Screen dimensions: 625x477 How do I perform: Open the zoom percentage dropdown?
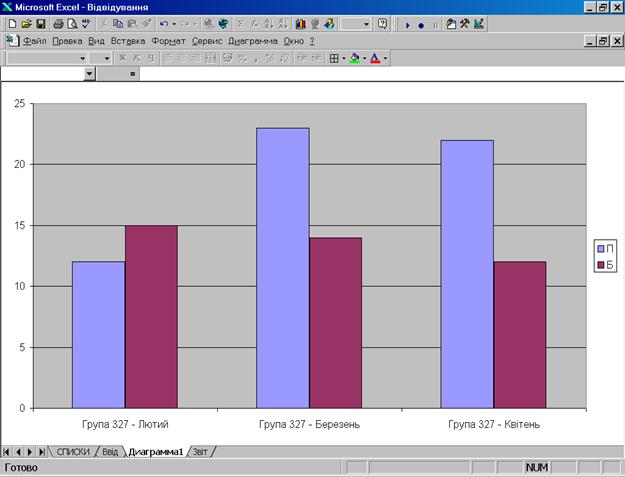point(366,23)
